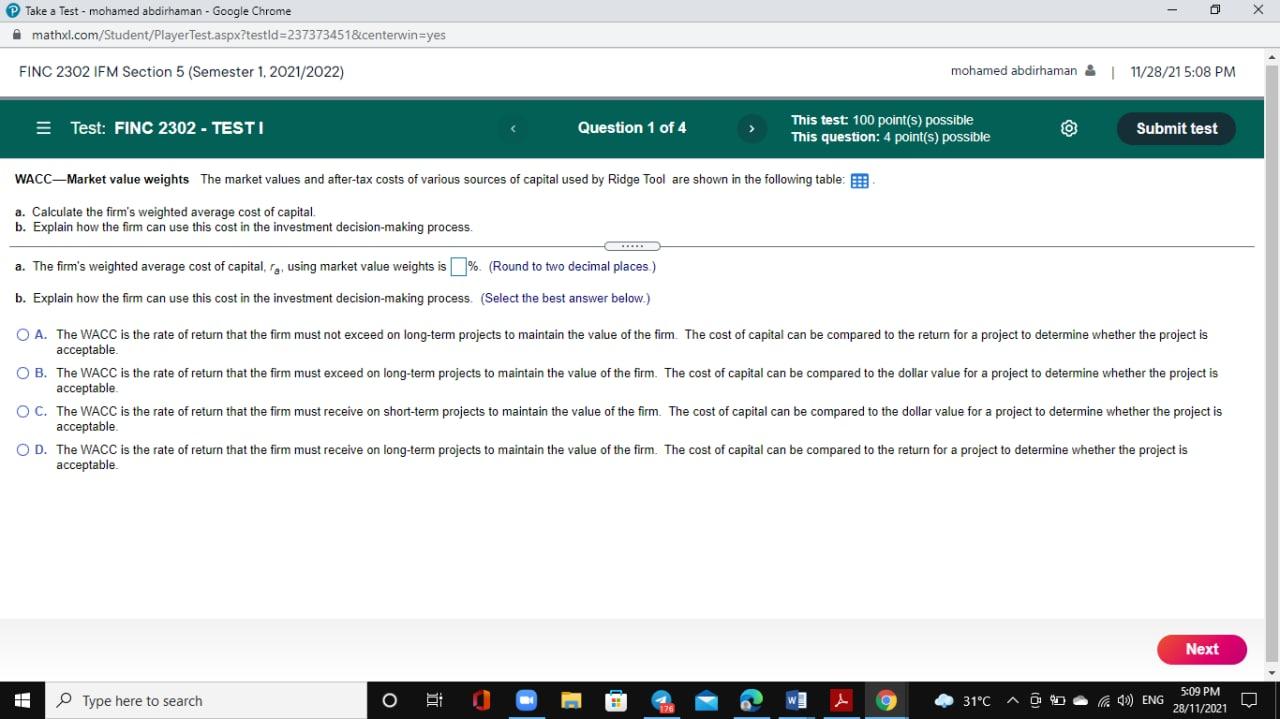Image resolution: width=1280 pixels, height=719 pixels.
Task: Click the previous question chevron arrow
Action: point(513,128)
